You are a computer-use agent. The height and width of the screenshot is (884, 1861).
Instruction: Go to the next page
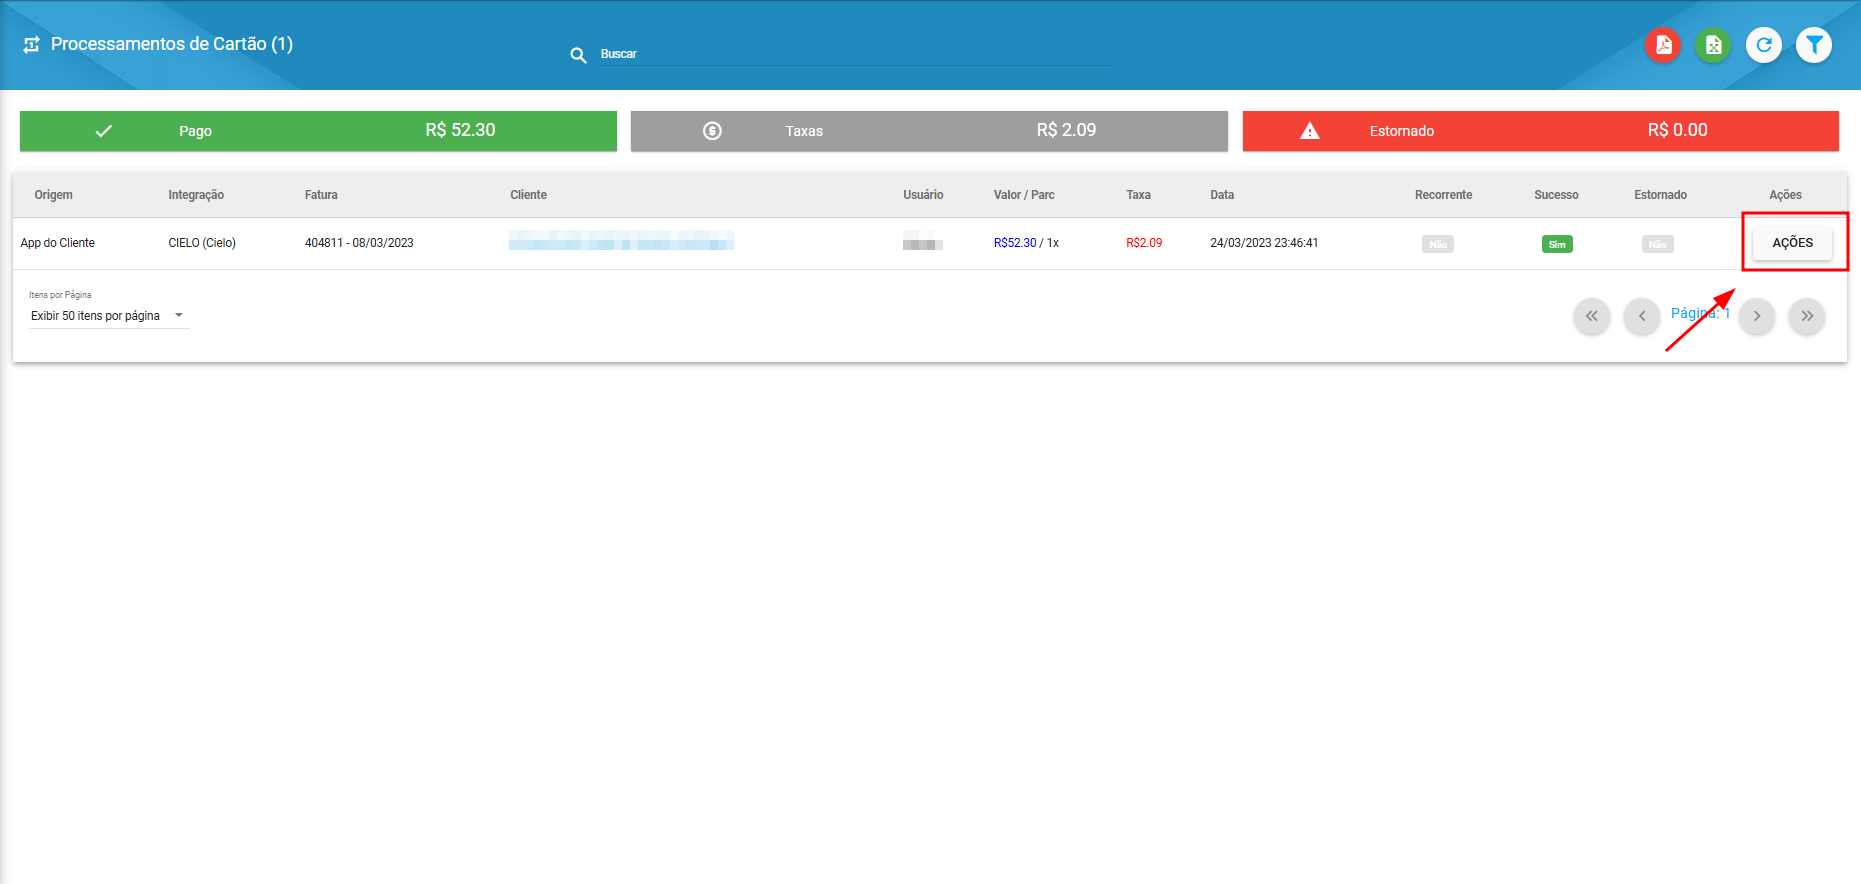[x=1757, y=316]
